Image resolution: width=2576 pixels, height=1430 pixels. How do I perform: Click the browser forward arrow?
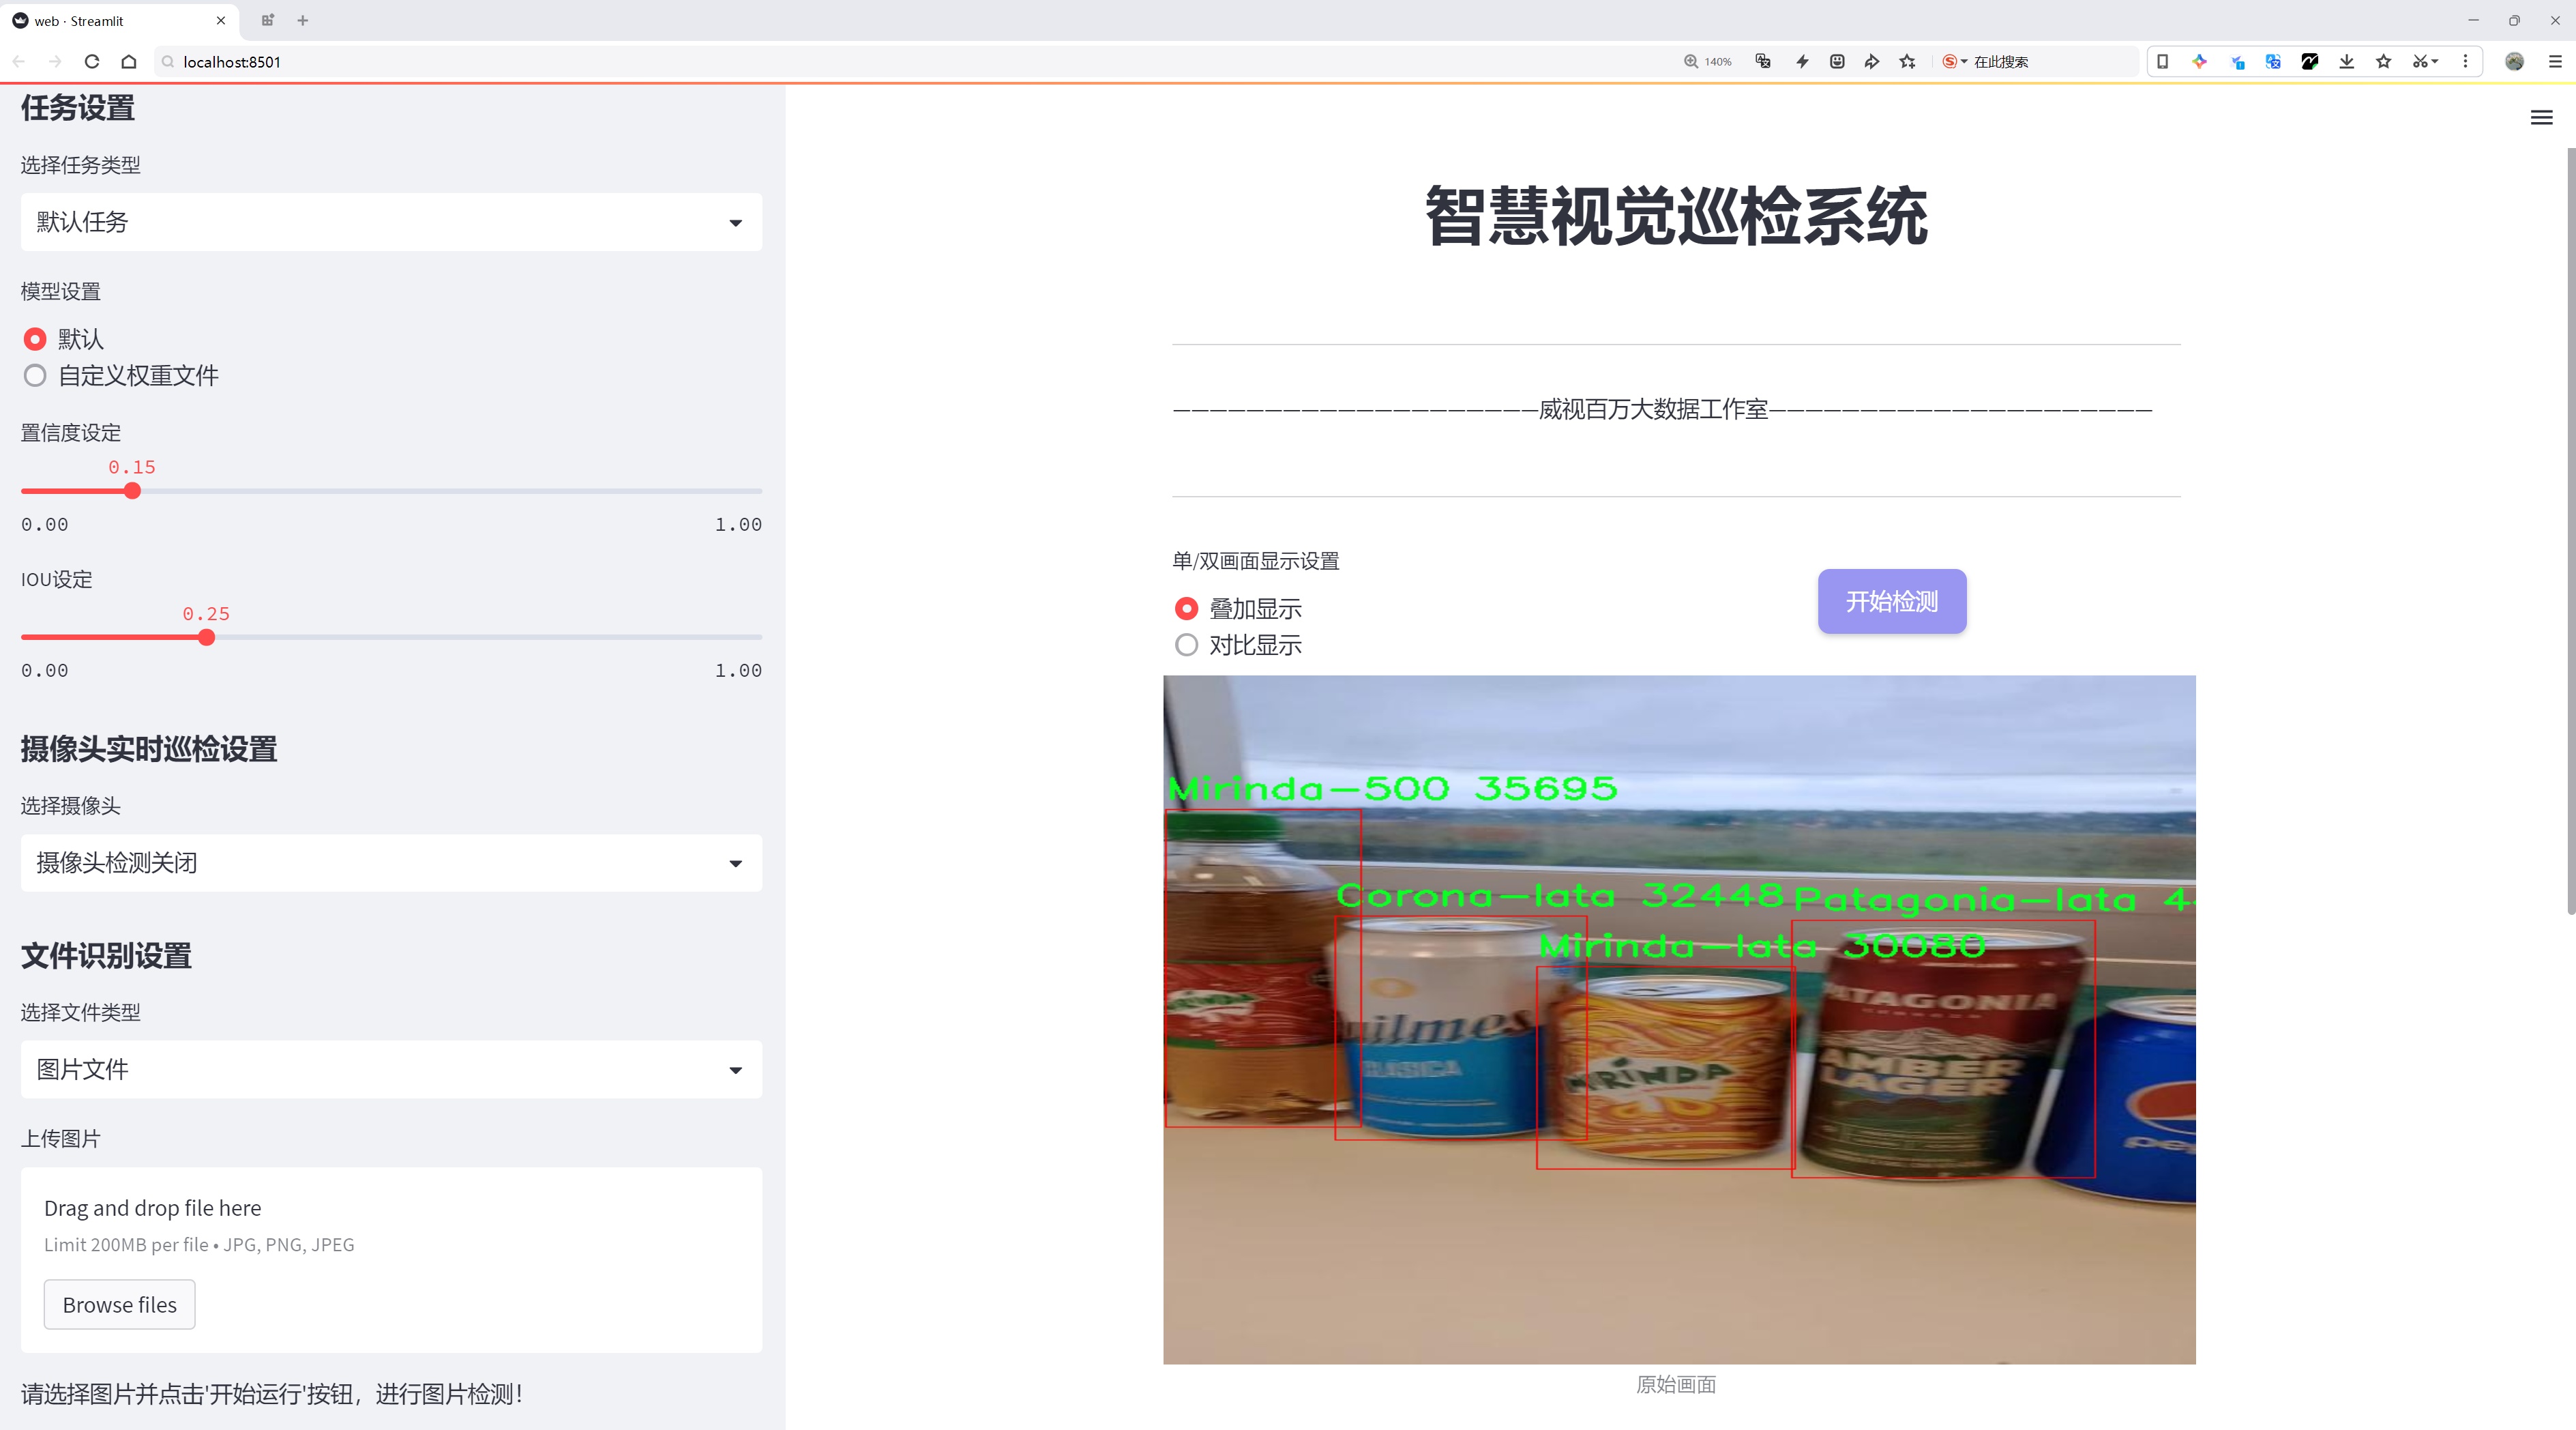pos(55,62)
